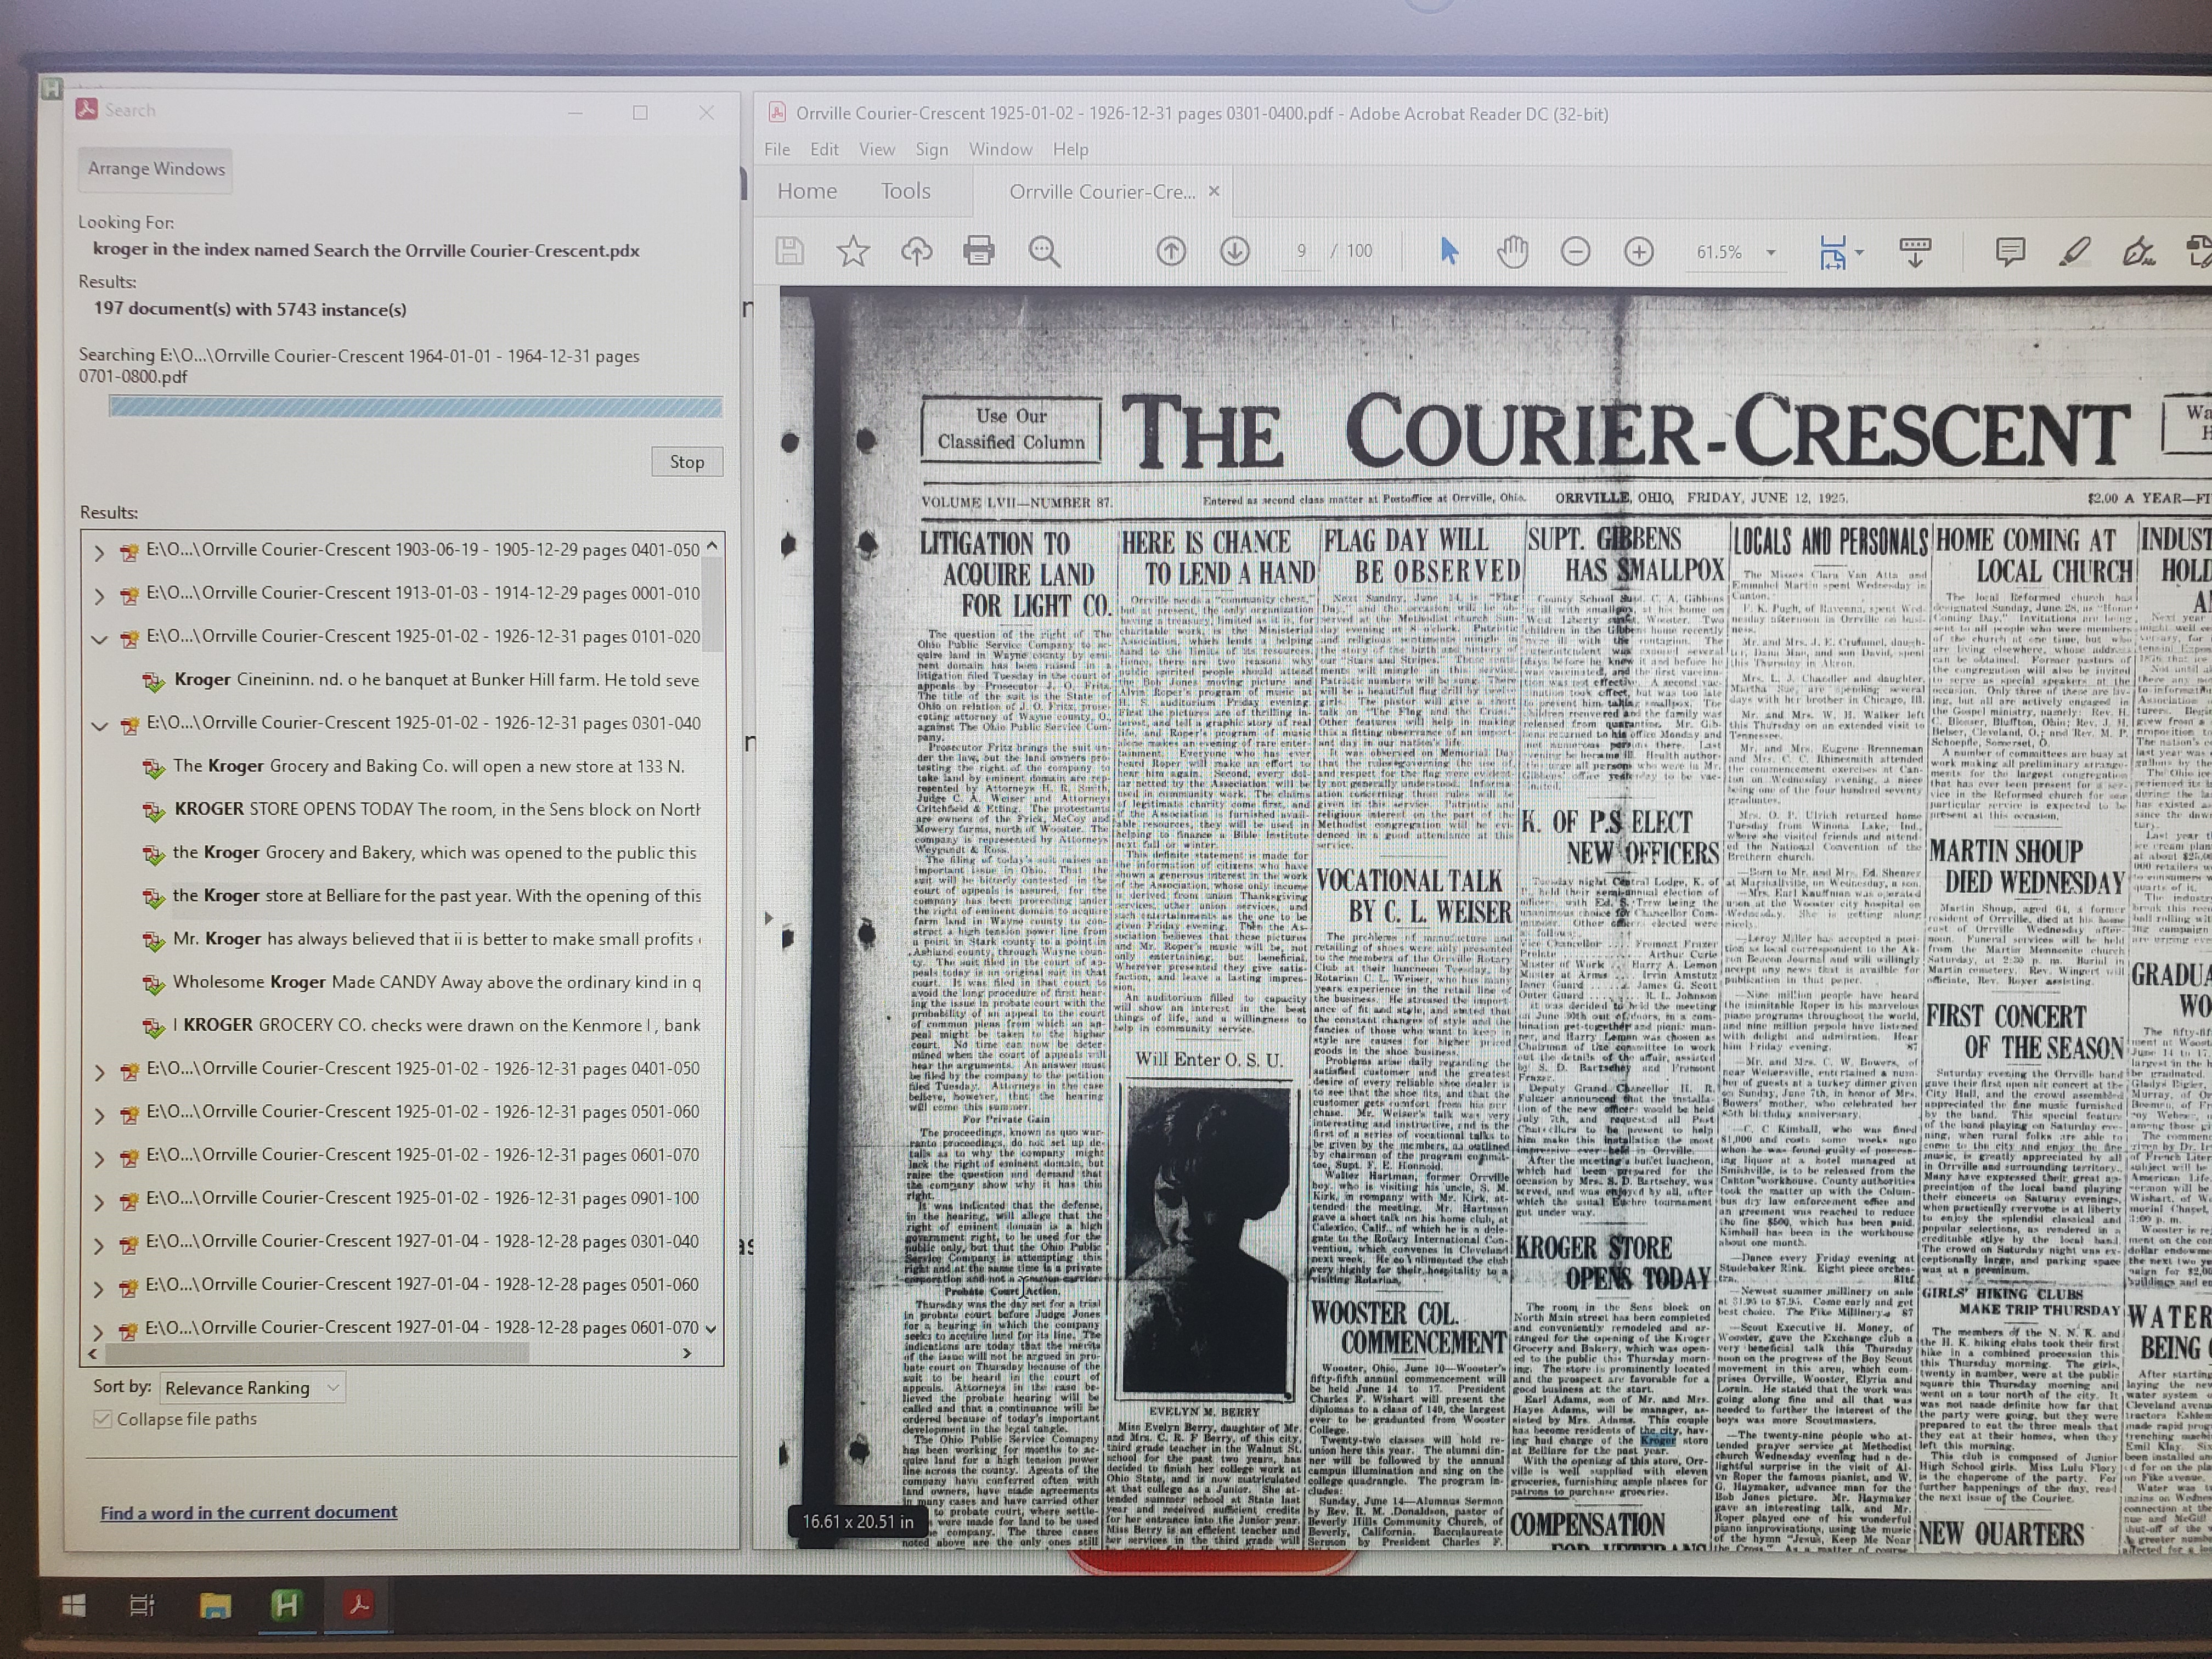Screen dimensions: 2212x1659
Task: Click Find a word in current document link
Action: tap(248, 1512)
